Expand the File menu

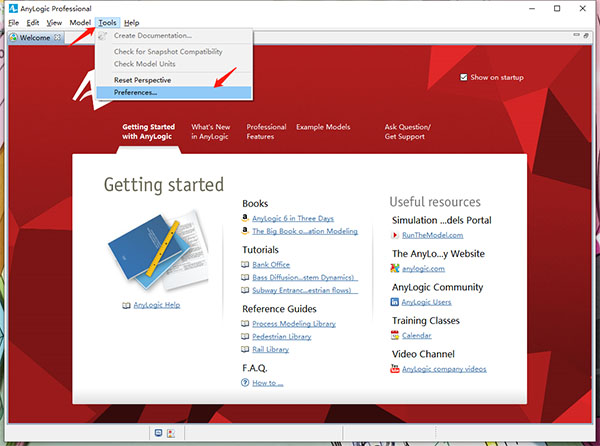[13, 22]
